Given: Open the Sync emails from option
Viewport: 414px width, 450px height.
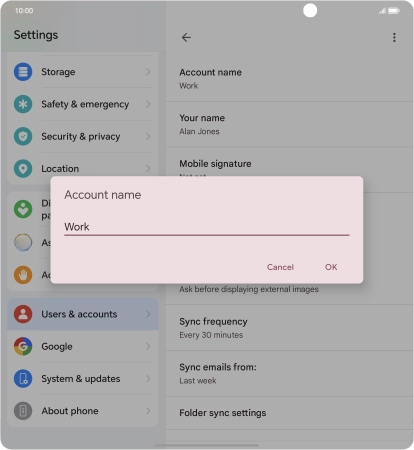Looking at the screenshot, I should [x=290, y=374].
